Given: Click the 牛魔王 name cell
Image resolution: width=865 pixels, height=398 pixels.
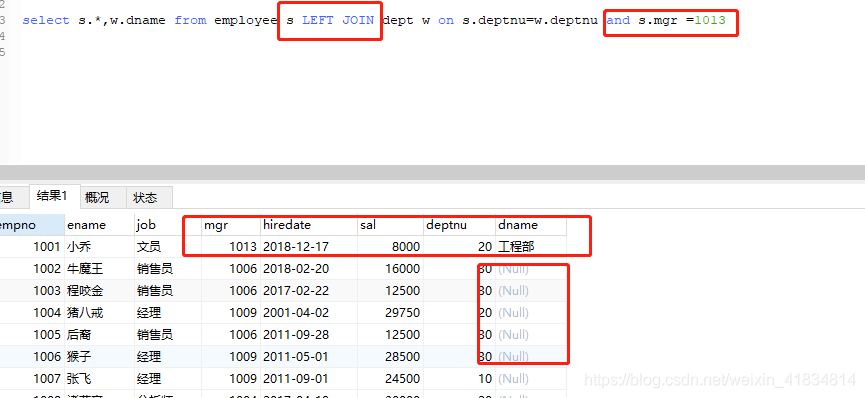Looking at the screenshot, I should click(100, 269).
